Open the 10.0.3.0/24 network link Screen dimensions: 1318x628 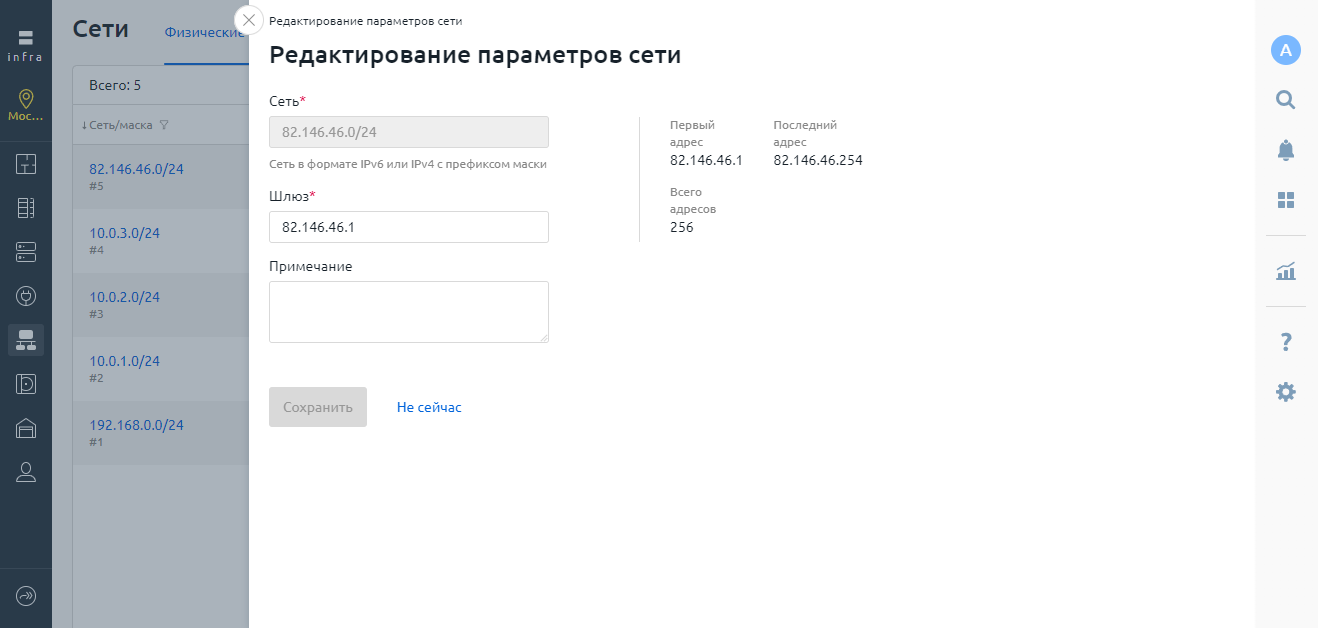[125, 233]
